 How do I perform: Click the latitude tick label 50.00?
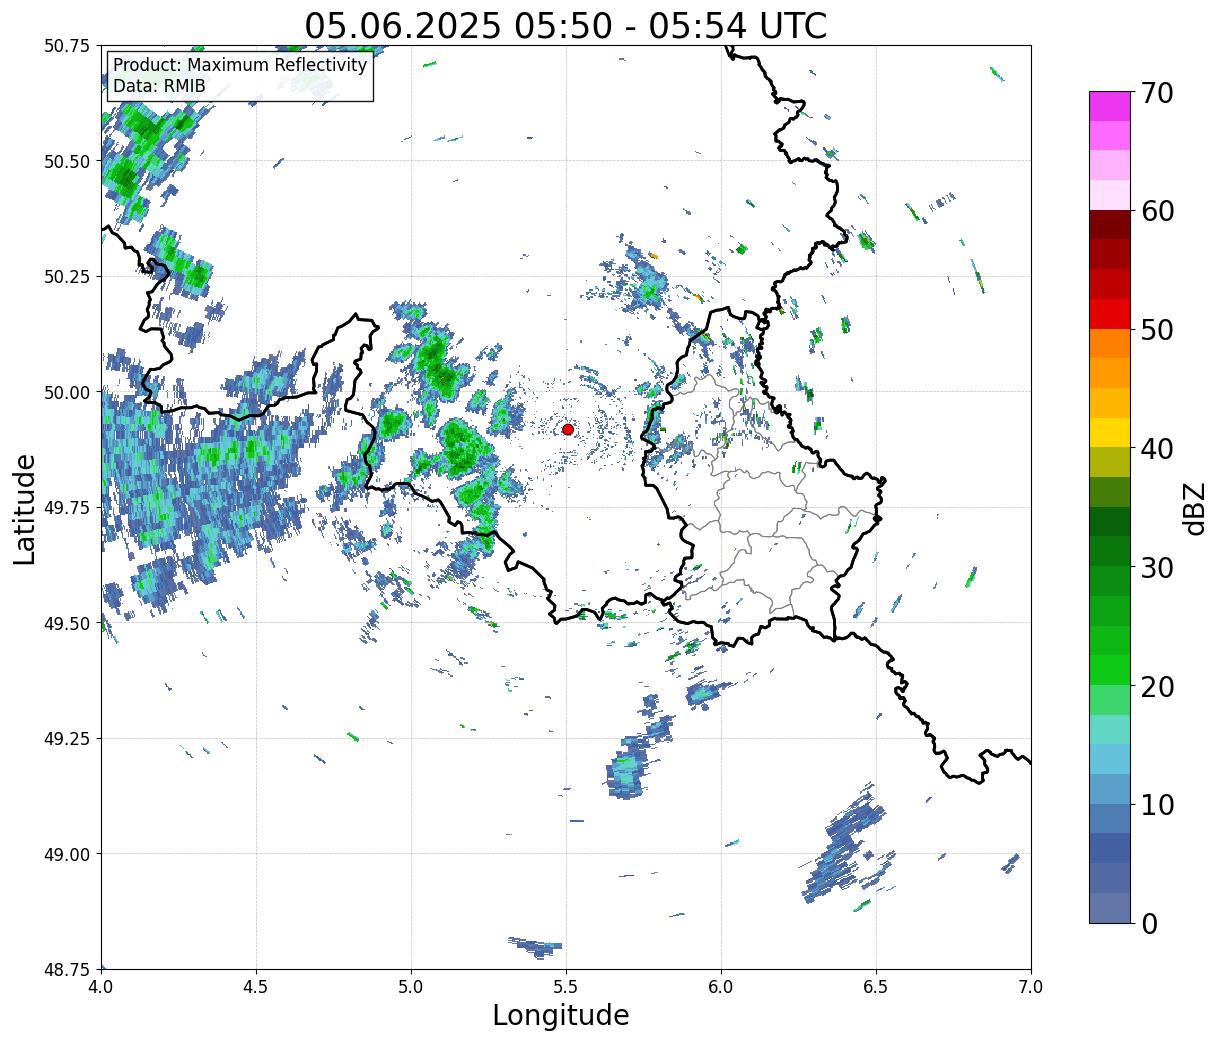(x=67, y=392)
